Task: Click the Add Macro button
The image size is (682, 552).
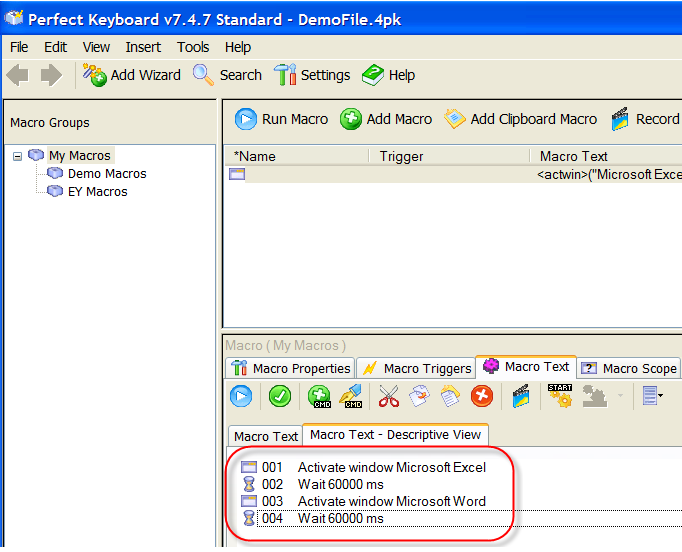Action: point(386,119)
